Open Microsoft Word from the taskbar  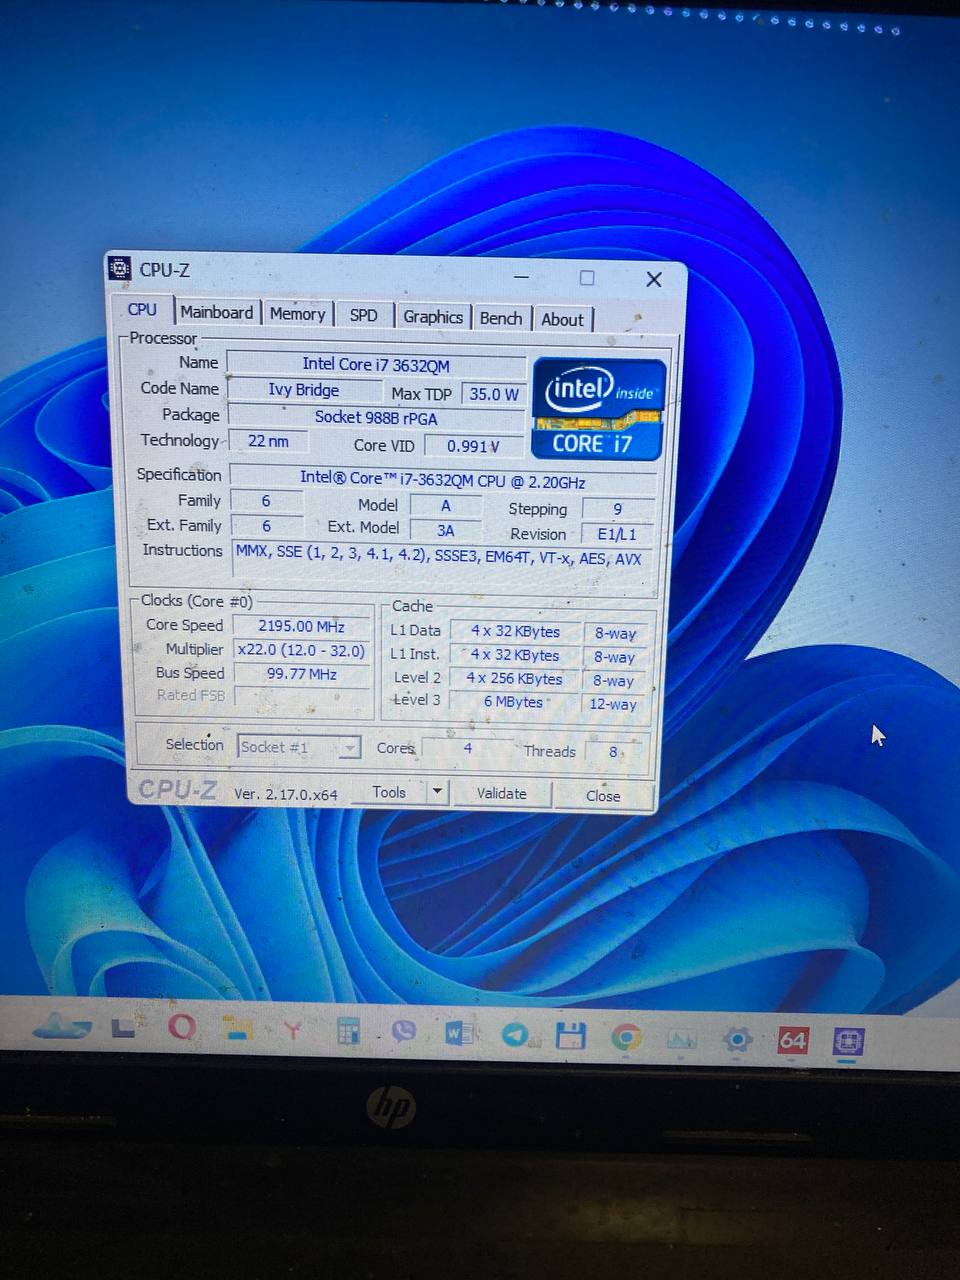coord(459,1032)
